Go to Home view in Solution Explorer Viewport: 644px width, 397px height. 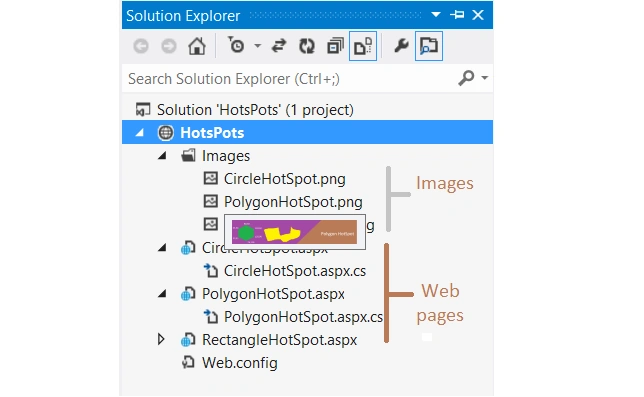click(197, 46)
